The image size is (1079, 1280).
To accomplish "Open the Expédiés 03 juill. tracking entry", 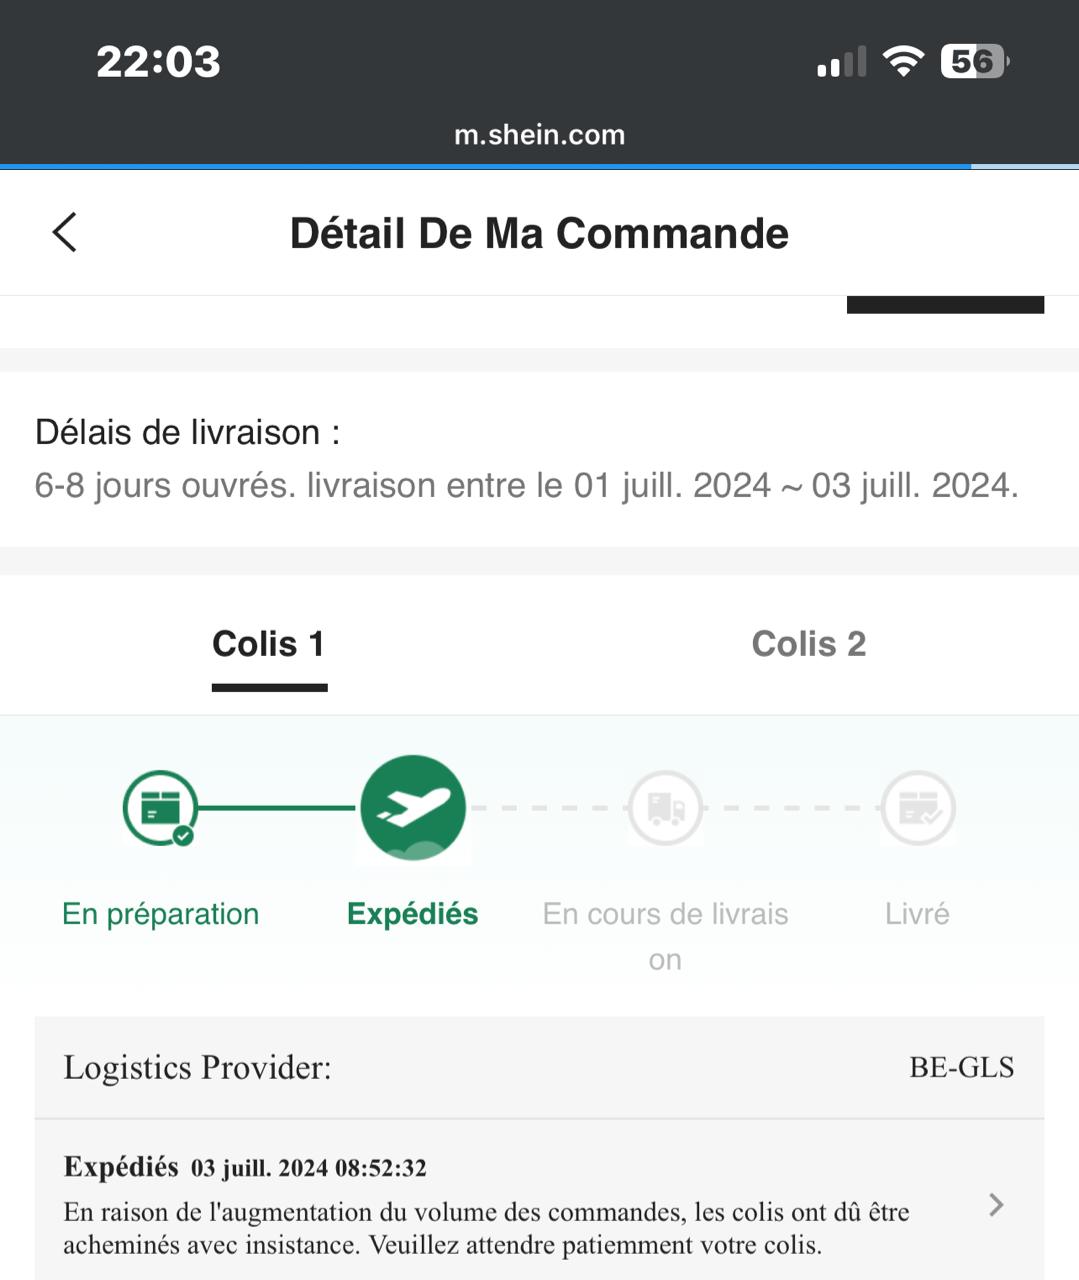I will pyautogui.click(x=540, y=1205).
